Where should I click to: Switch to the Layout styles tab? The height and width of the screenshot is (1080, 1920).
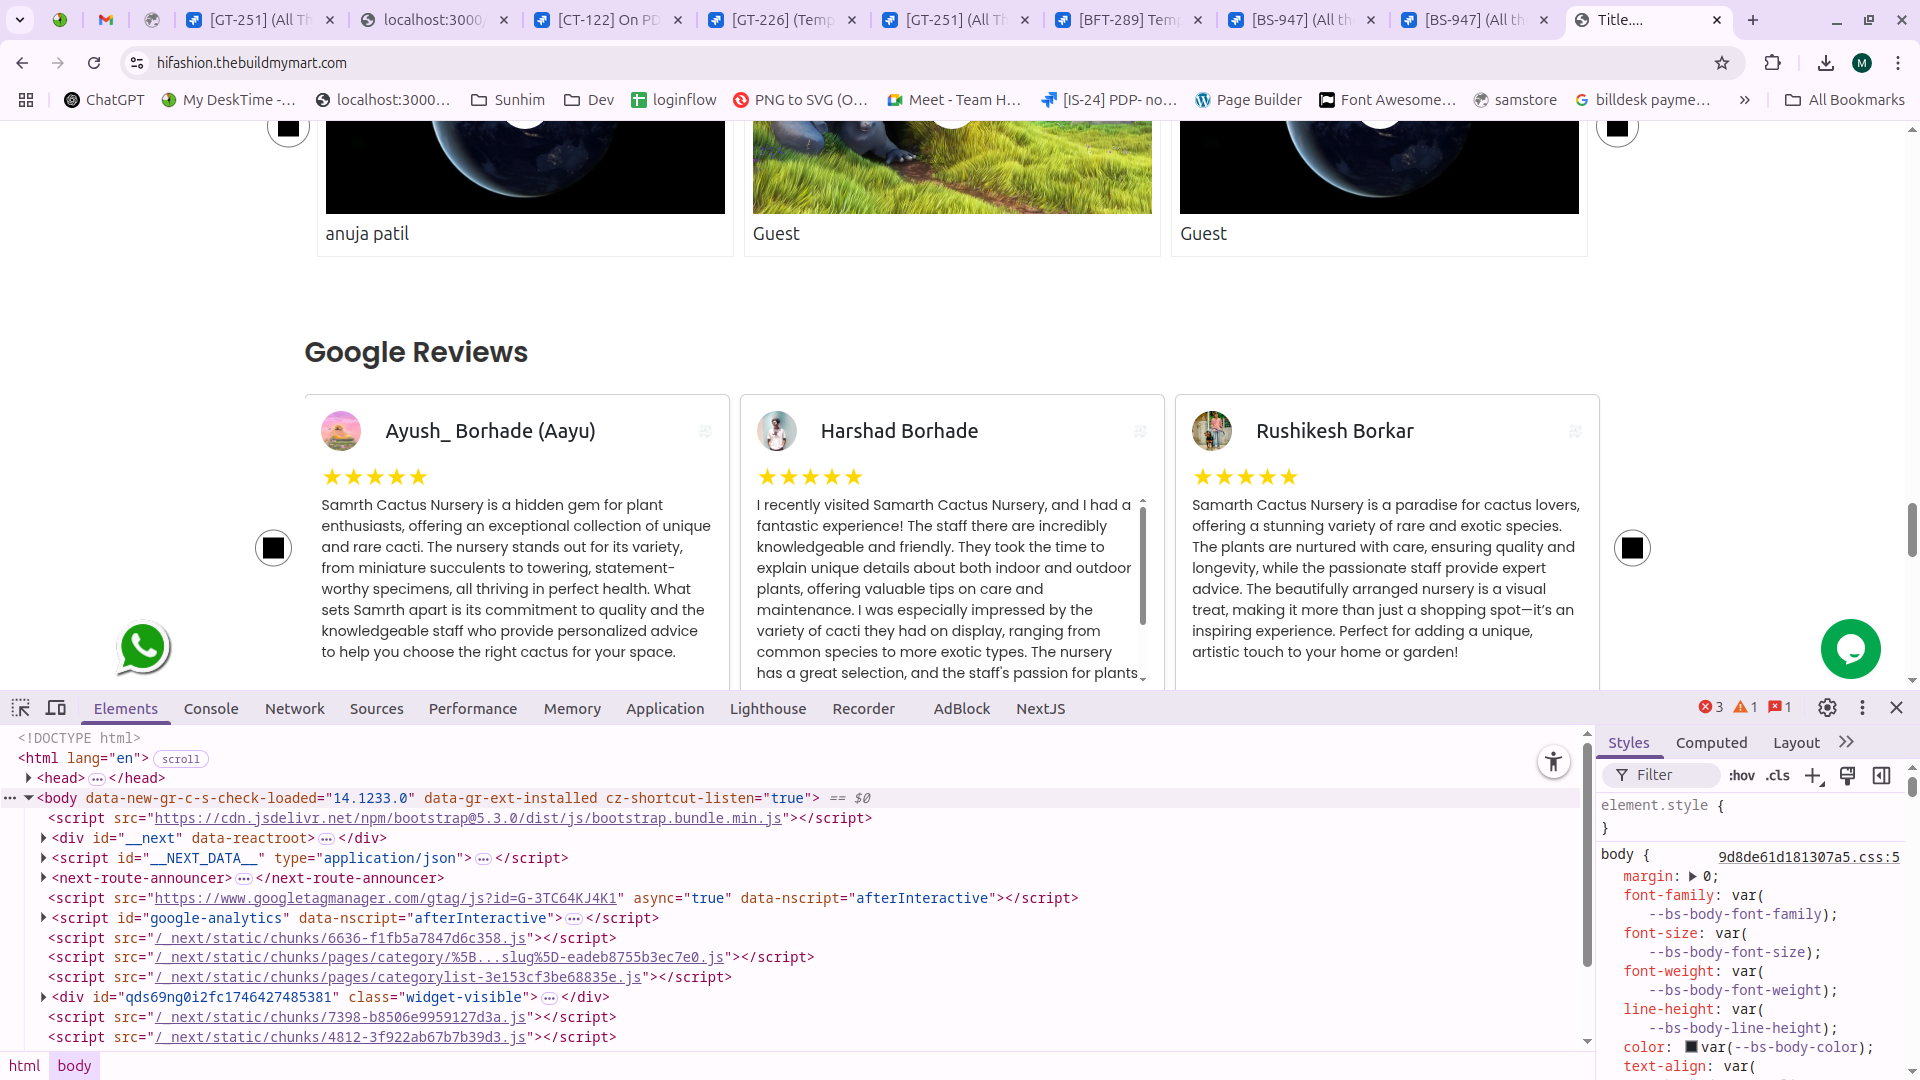[1796, 742]
